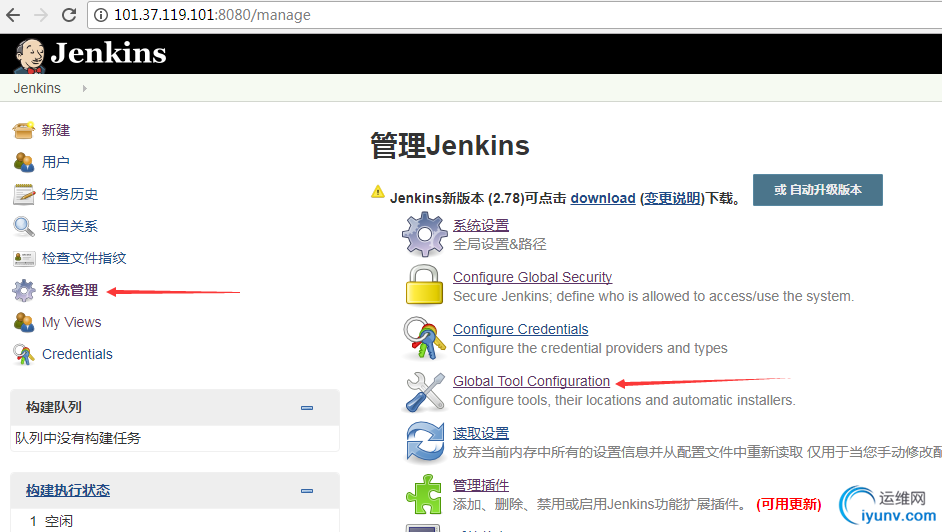942x532 pixels.
Task: Open Configure Global Security link
Action: tap(532, 277)
